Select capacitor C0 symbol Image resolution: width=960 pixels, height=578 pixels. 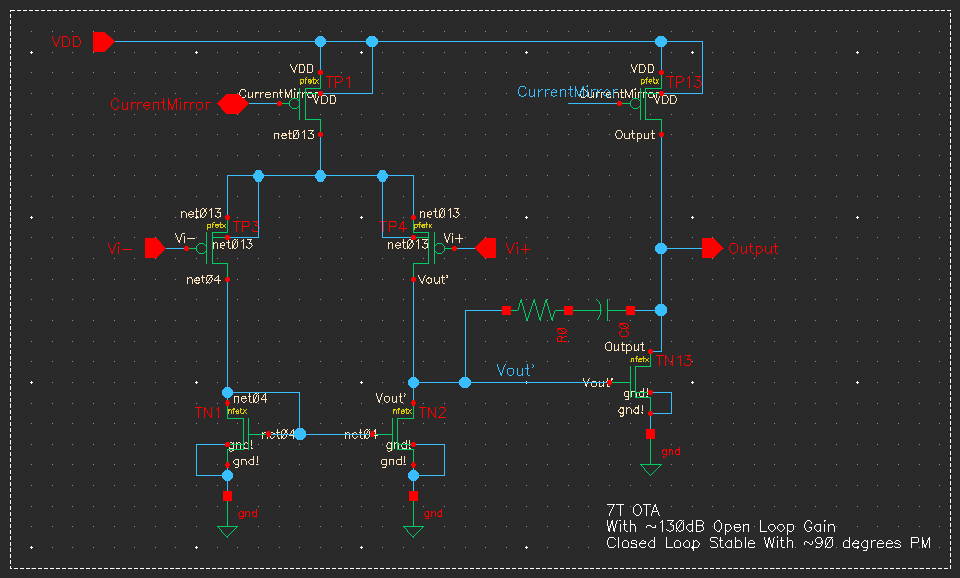(x=605, y=310)
